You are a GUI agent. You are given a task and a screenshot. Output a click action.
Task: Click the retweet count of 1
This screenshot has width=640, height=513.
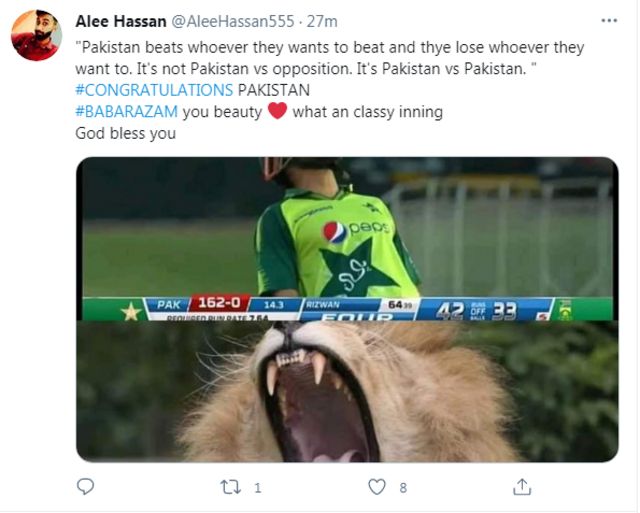click(x=258, y=488)
